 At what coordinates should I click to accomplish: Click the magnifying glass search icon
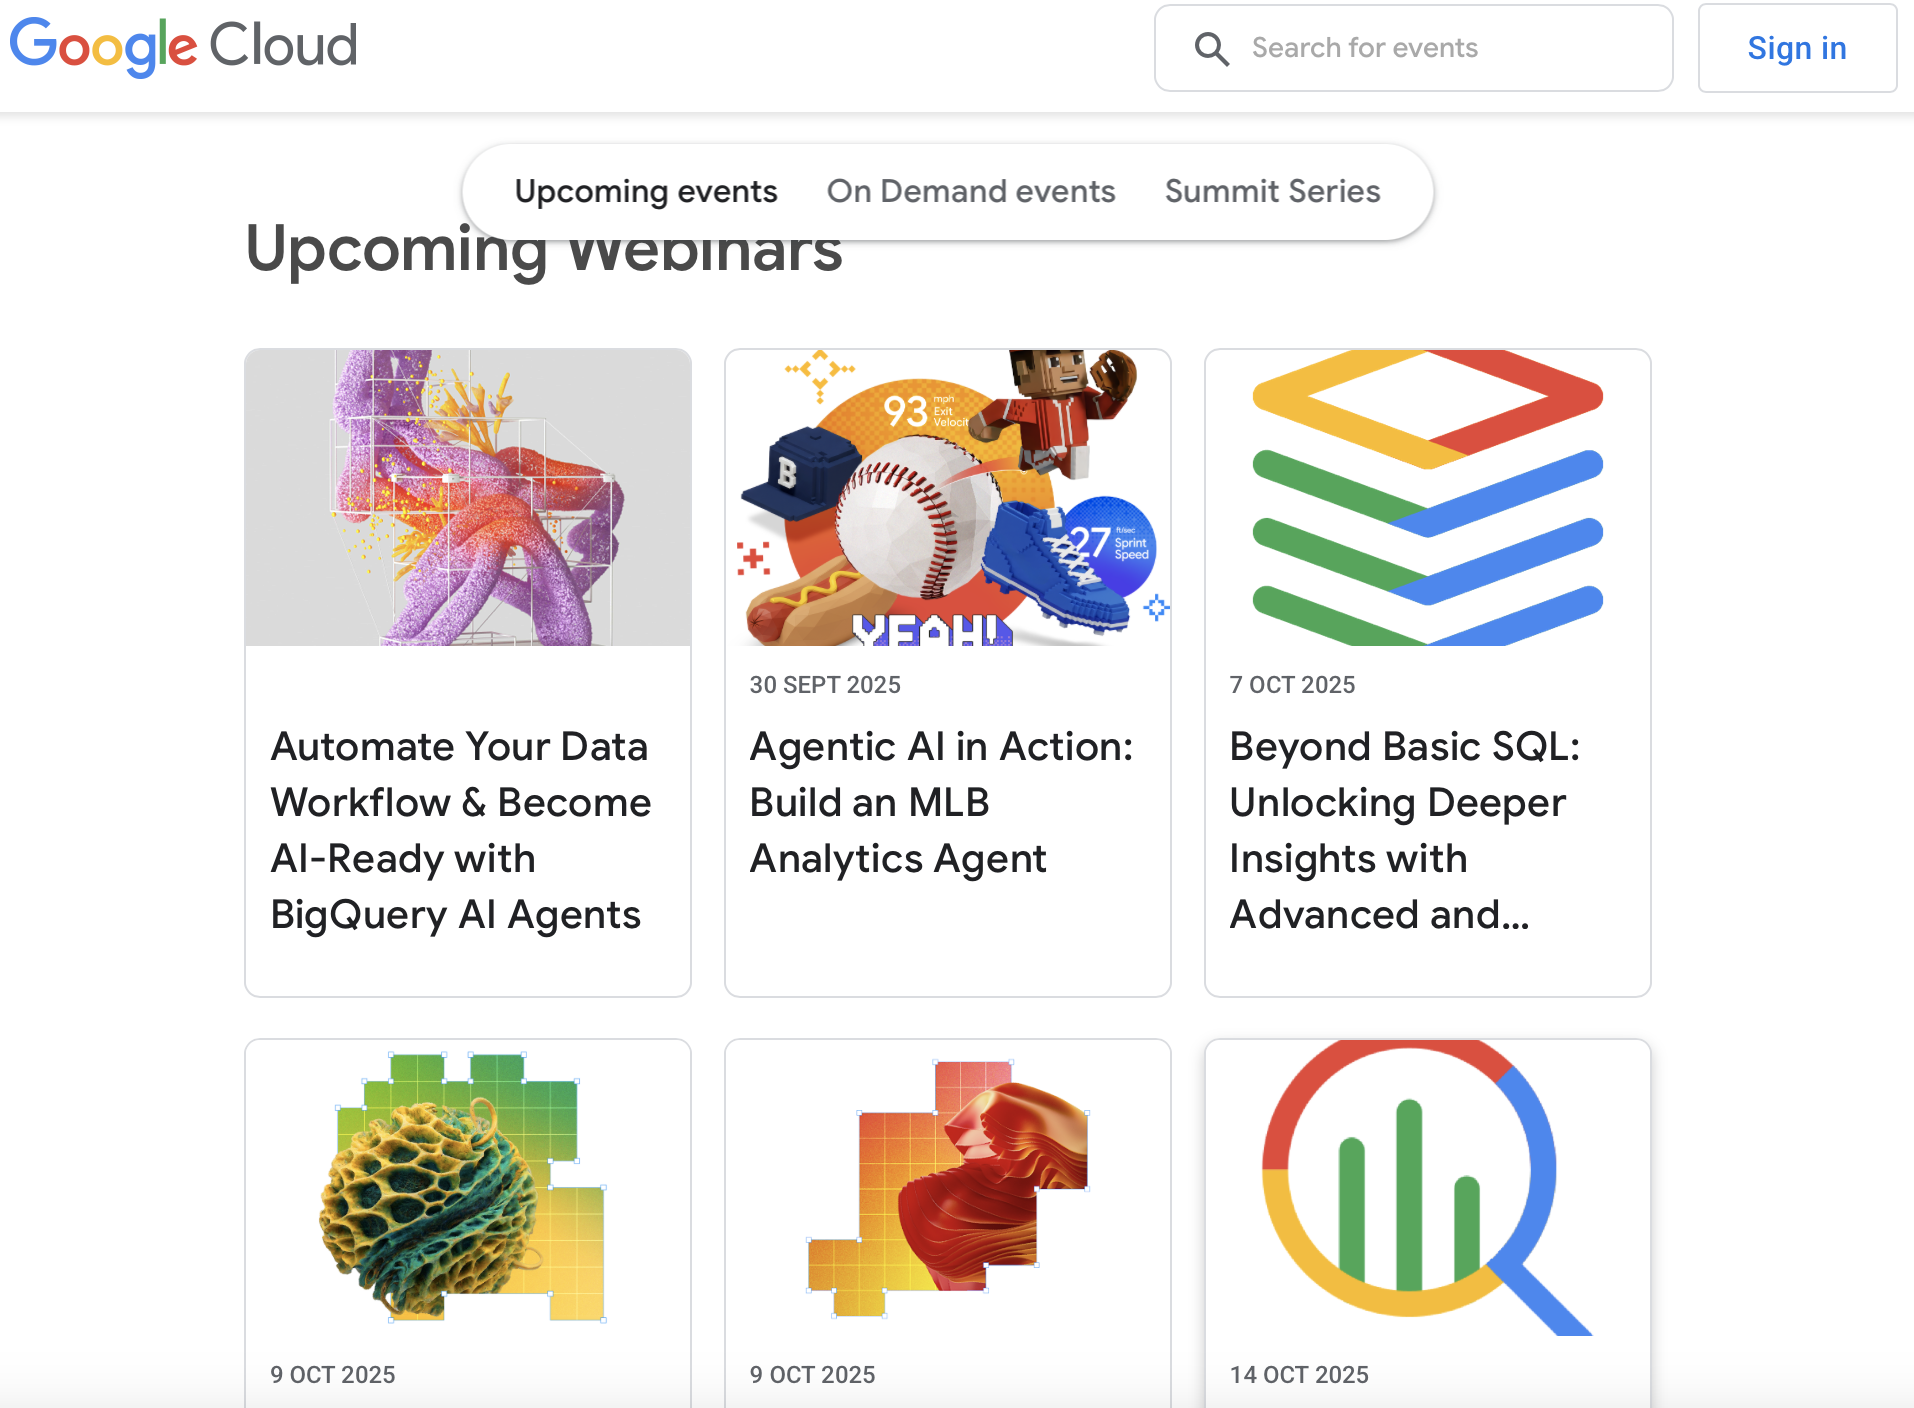(1211, 48)
